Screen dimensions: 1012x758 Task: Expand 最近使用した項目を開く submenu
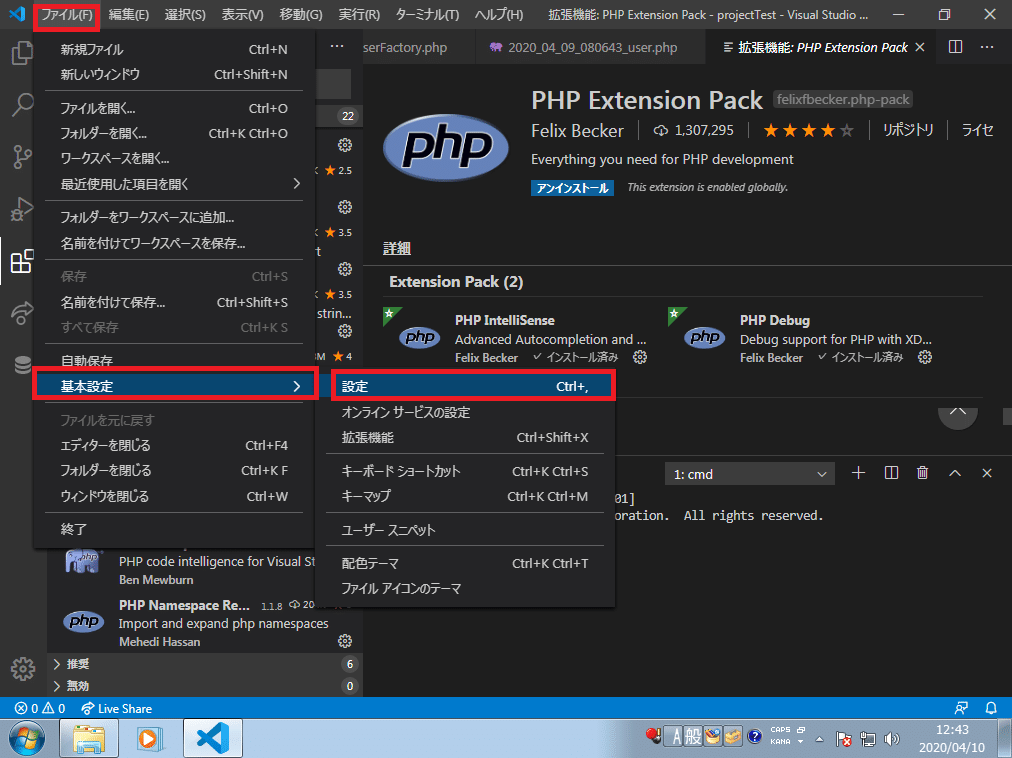[174, 184]
